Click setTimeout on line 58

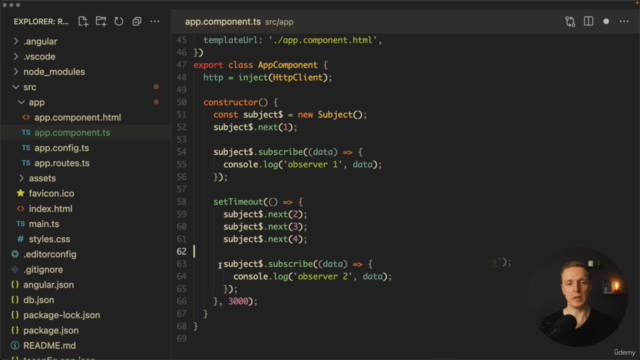tap(238, 202)
